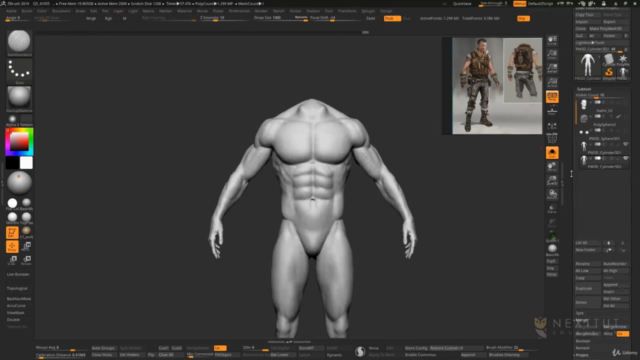Click the L.Sym local symmetry icon

[x=552, y=127]
